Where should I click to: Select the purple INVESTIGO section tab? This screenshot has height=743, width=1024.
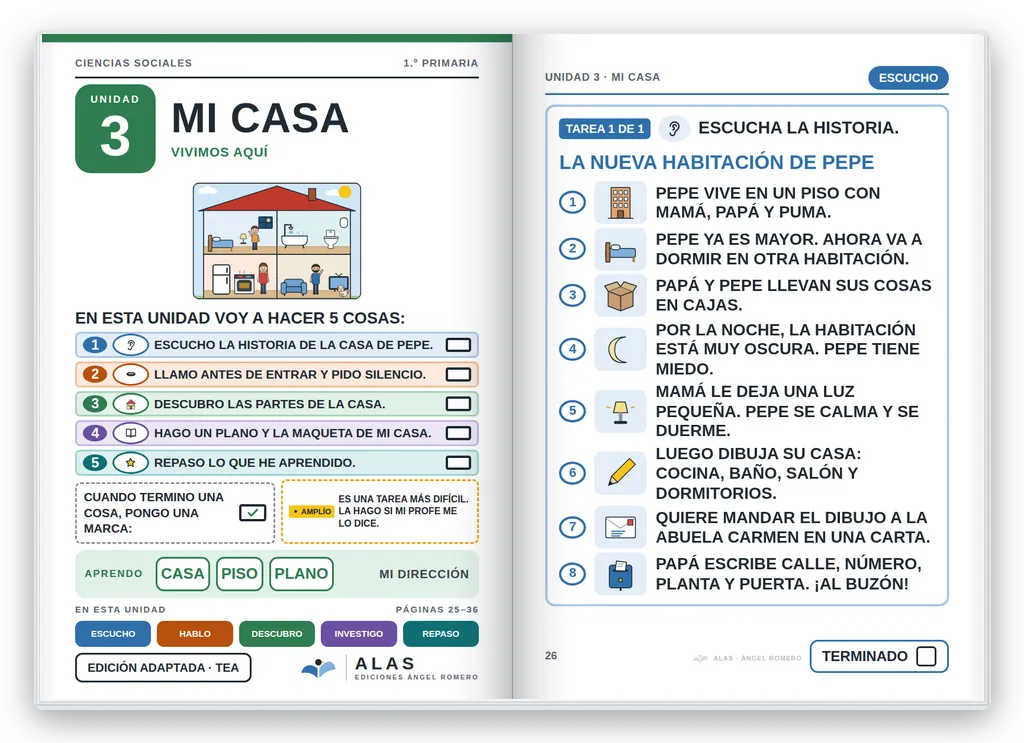[359, 634]
